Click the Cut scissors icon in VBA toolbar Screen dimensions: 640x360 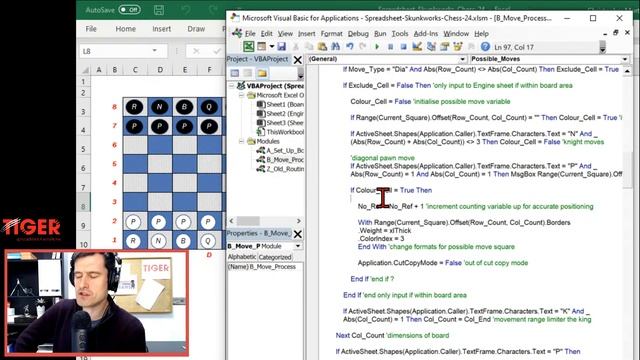pos(296,47)
